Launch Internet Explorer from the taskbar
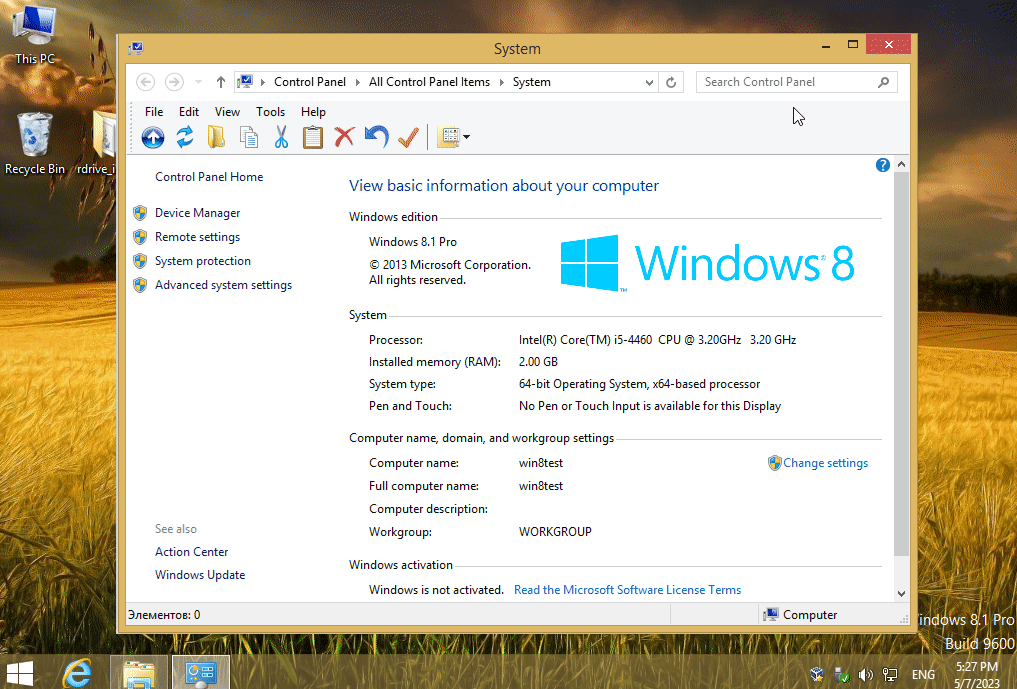1017x689 pixels. [77, 673]
